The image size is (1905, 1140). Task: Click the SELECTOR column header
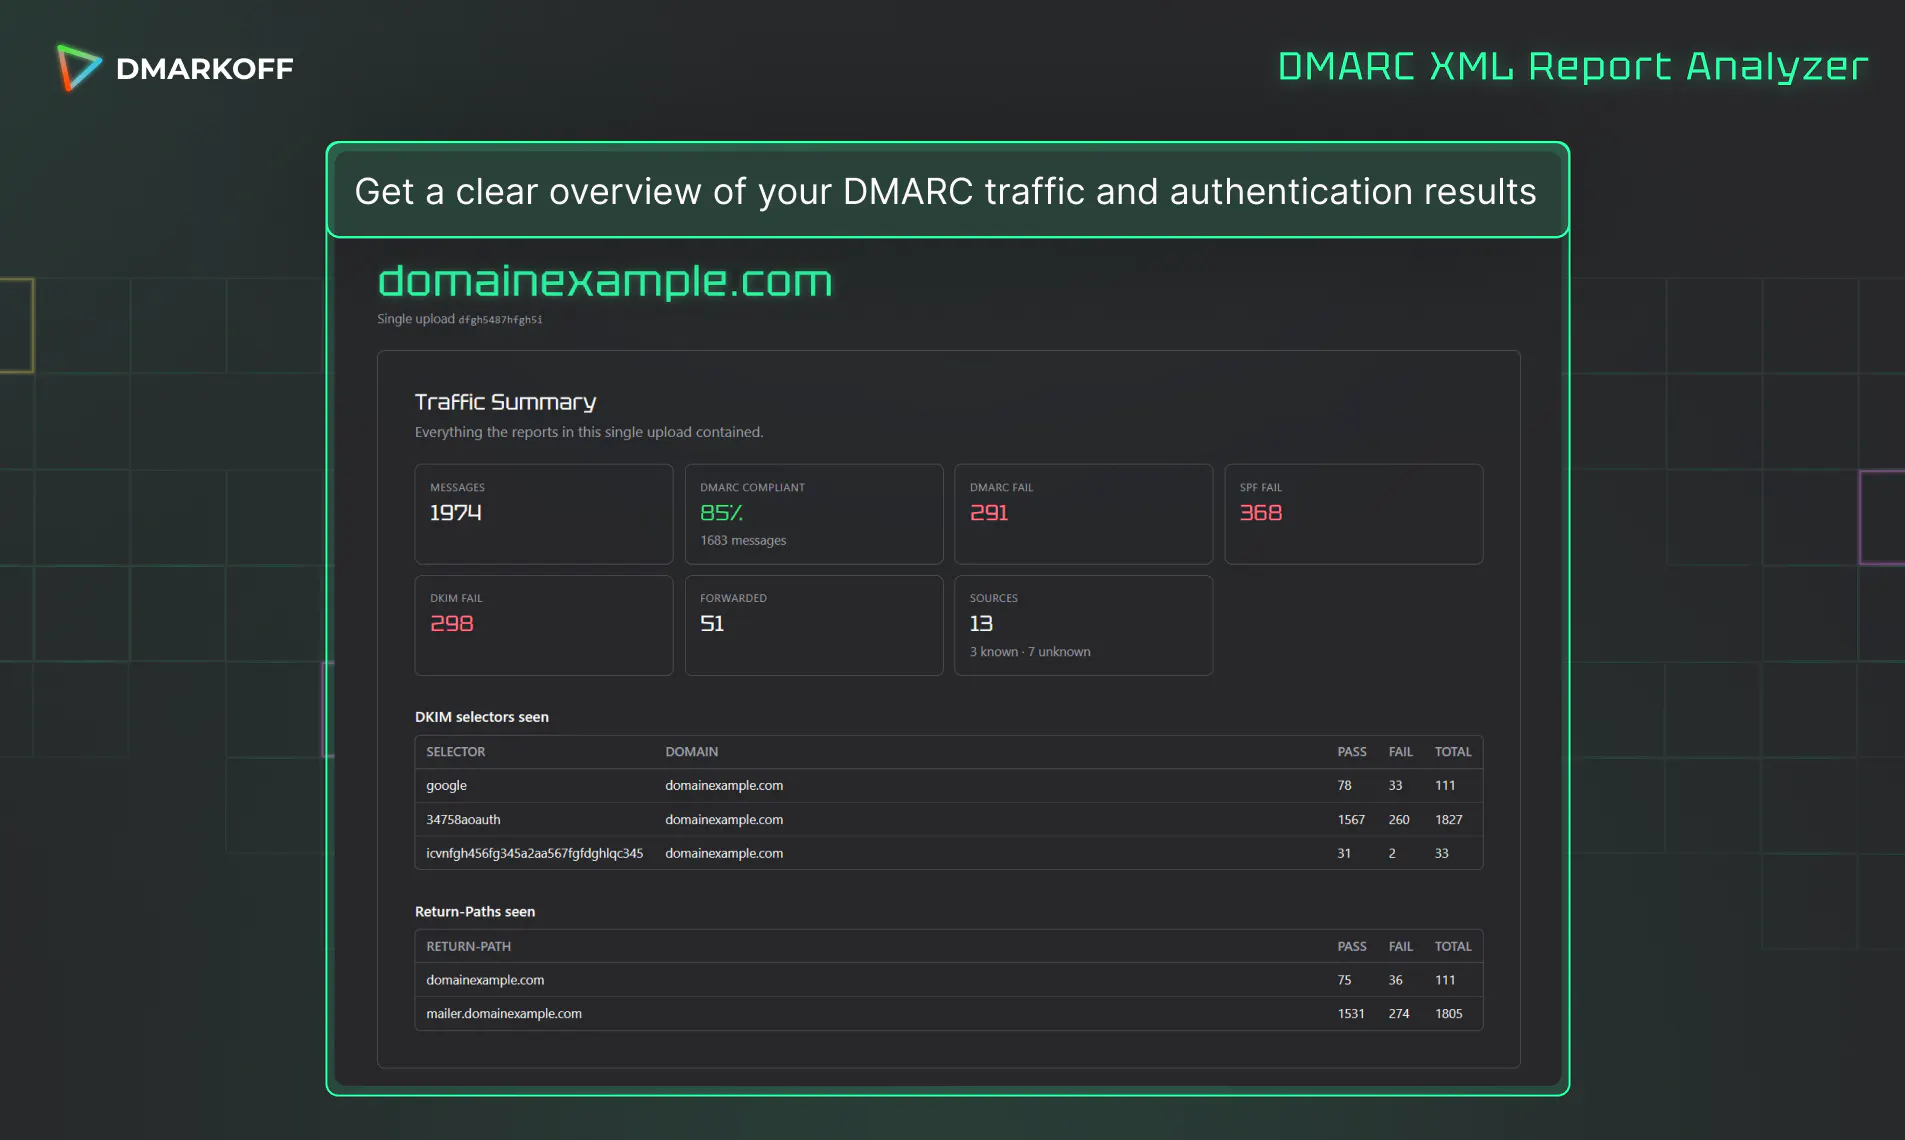(455, 752)
